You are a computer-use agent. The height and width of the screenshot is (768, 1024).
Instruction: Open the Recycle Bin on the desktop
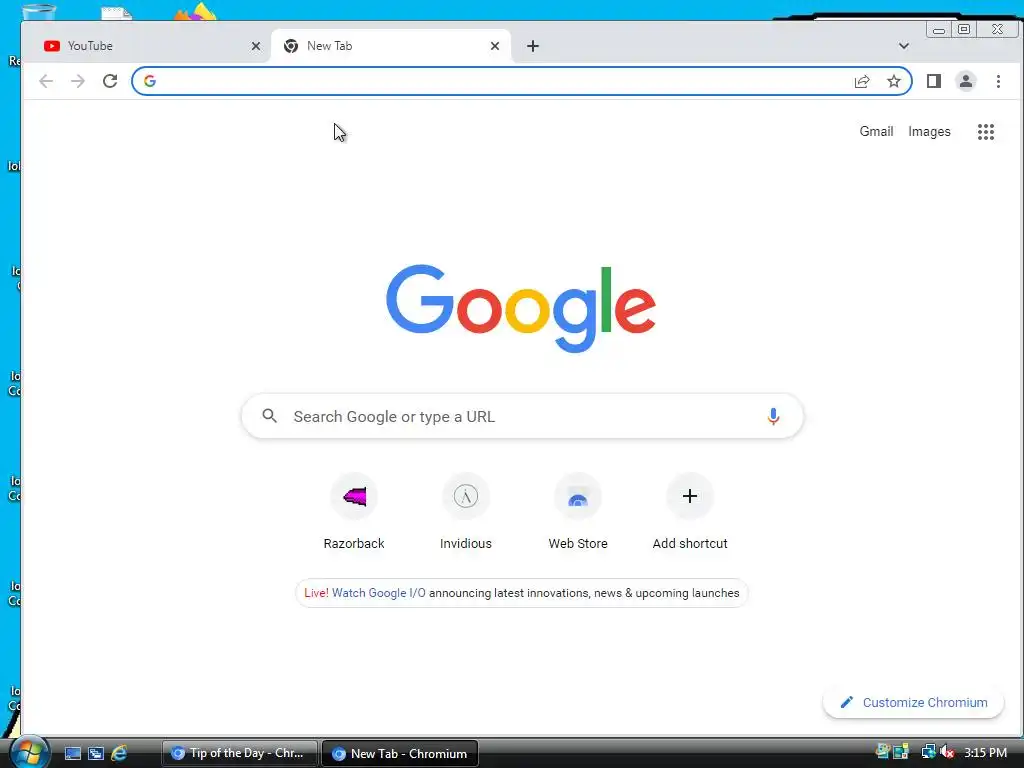pos(38,12)
